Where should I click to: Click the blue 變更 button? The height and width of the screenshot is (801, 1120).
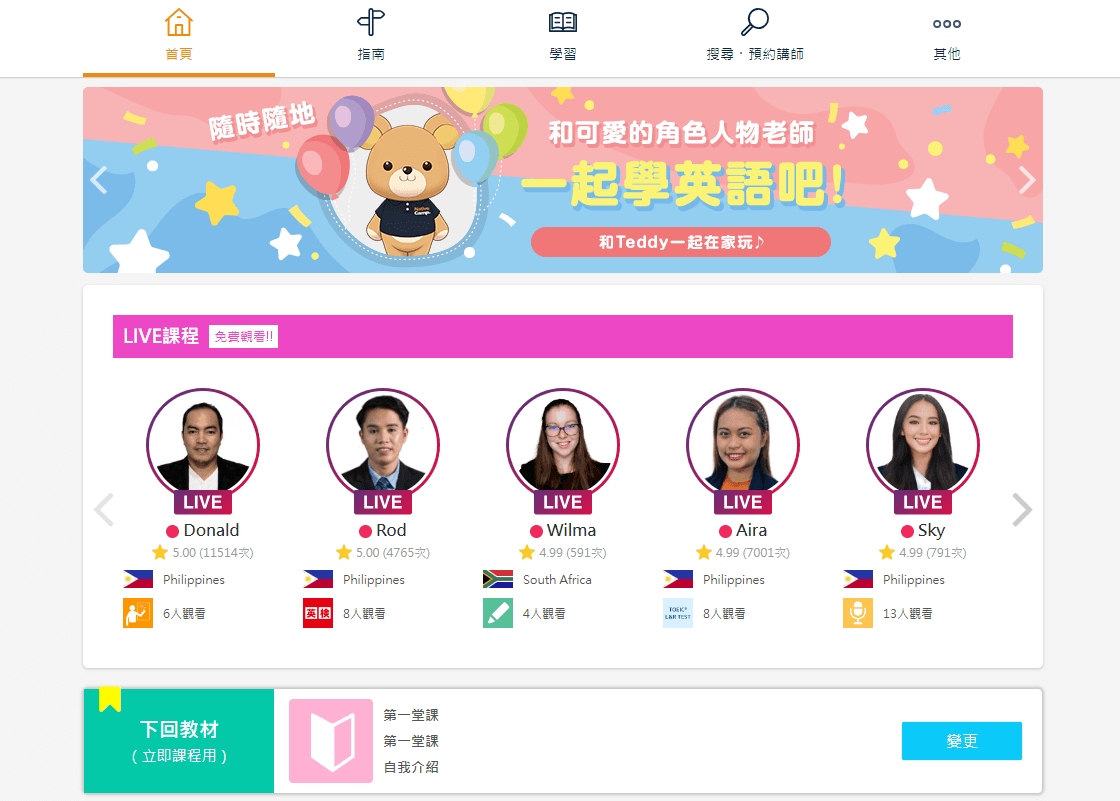pyautogui.click(x=961, y=741)
